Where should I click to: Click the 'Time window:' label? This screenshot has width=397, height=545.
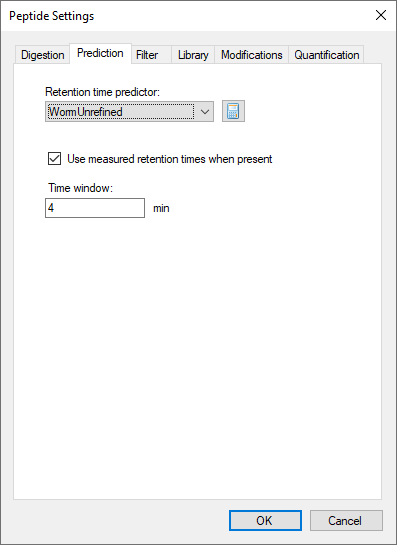pyautogui.click(x=81, y=188)
